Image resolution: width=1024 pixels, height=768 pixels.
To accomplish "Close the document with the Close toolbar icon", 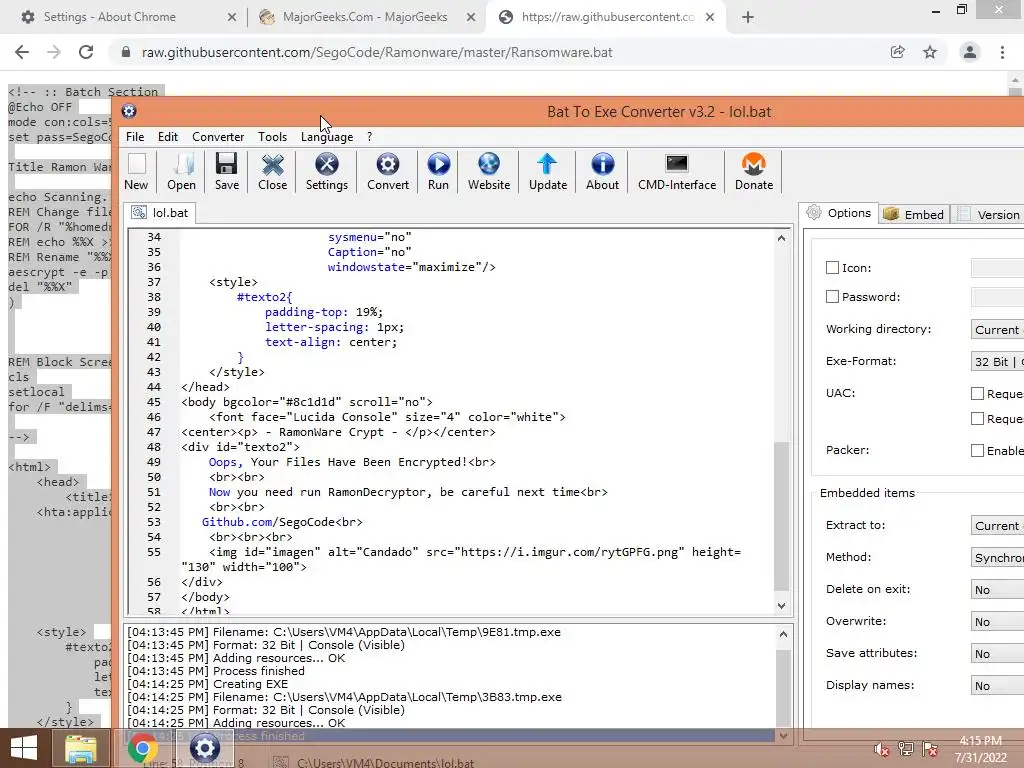I will click(272, 172).
